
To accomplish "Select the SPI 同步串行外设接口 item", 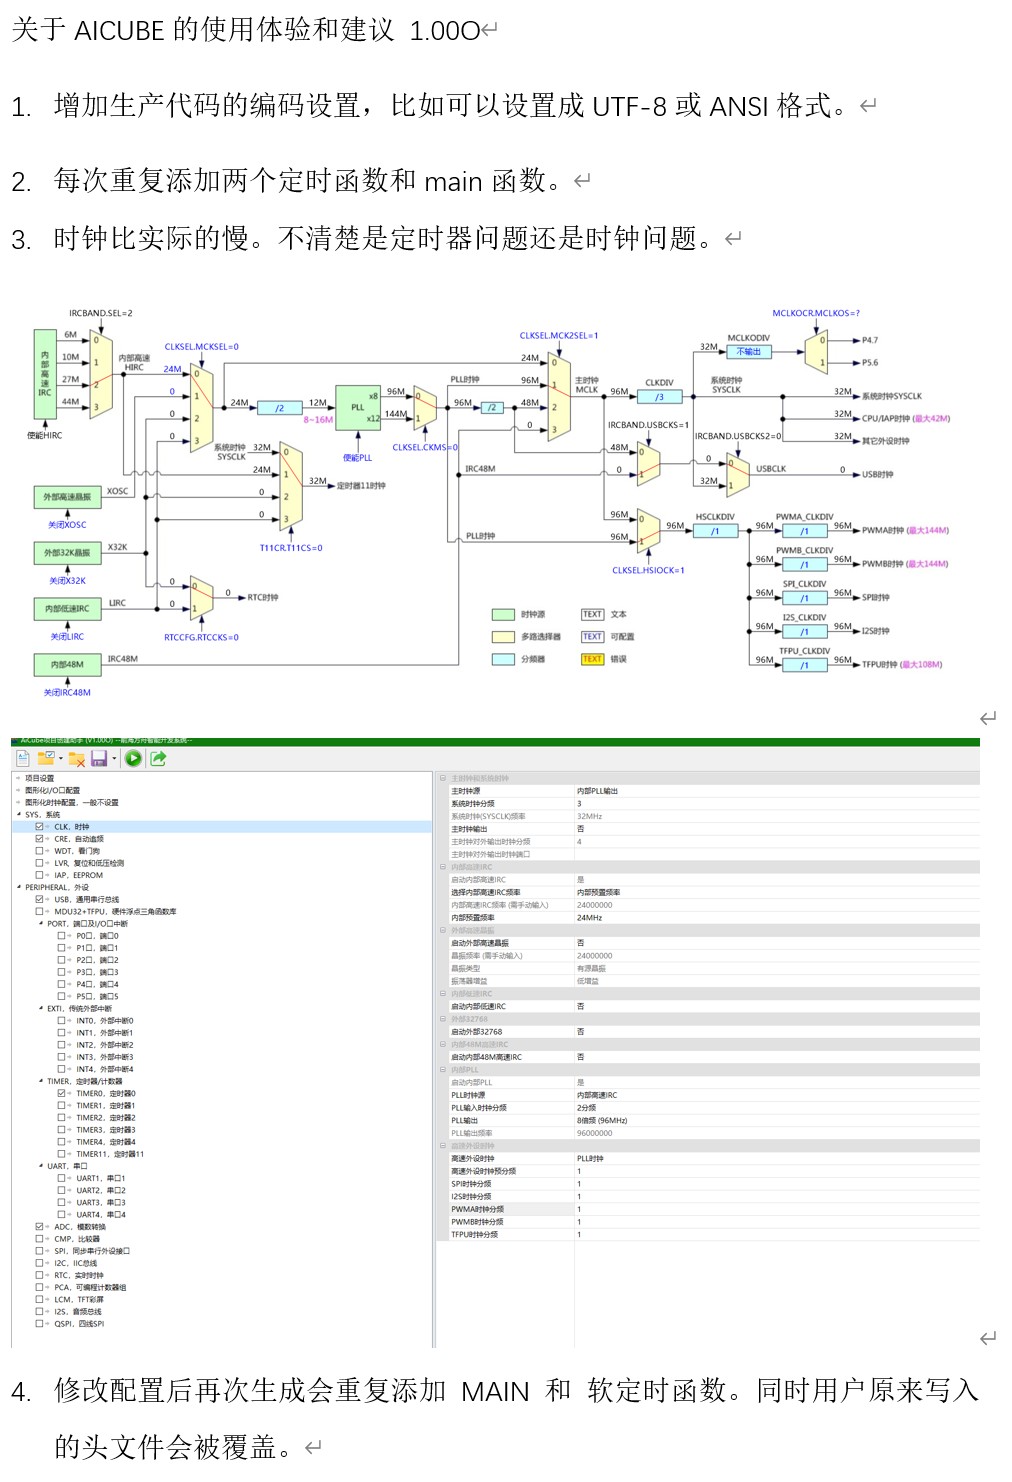I will (x=92, y=1251).
